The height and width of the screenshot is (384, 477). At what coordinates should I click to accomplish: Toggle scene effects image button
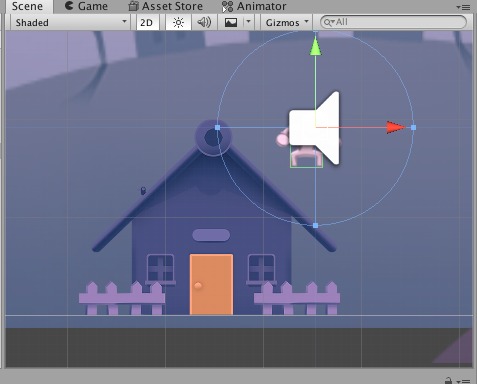(231, 23)
